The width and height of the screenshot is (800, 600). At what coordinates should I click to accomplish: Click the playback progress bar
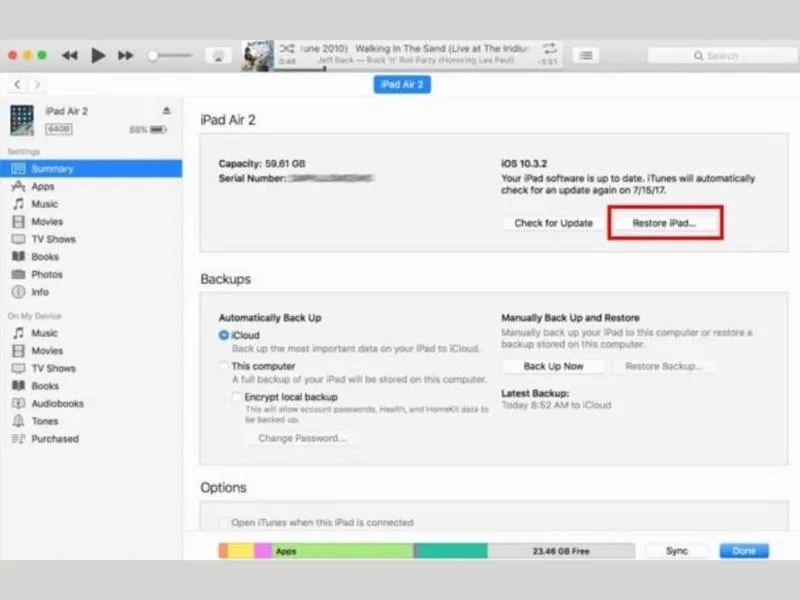coord(418,69)
